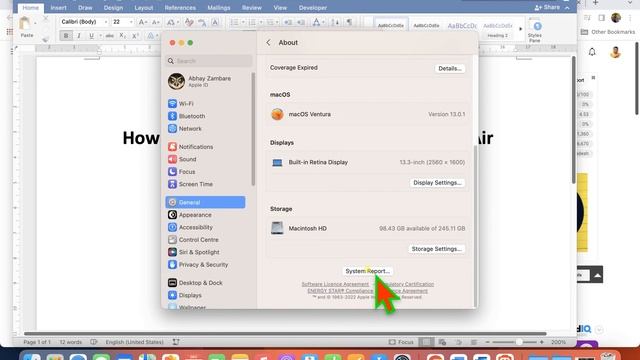Open Desktop & Dock settings
Image resolution: width=640 pixels, height=360 pixels.
click(195, 282)
